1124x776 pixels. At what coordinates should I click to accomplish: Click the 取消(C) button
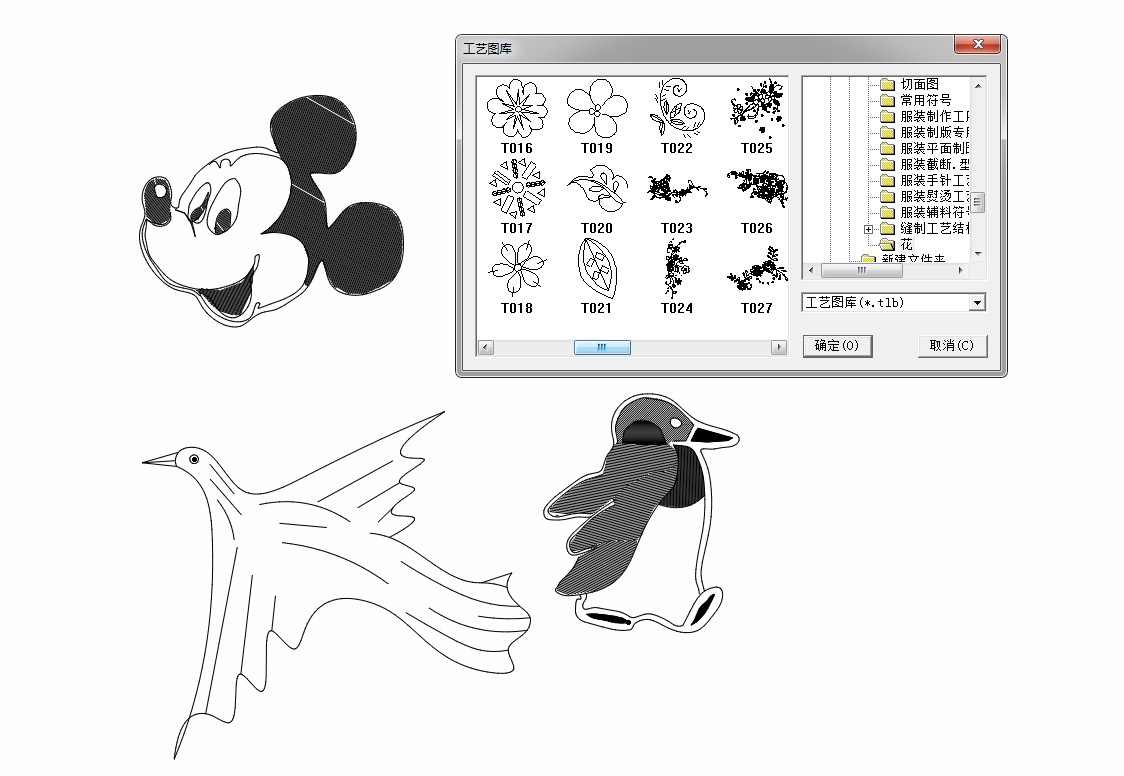(x=952, y=346)
